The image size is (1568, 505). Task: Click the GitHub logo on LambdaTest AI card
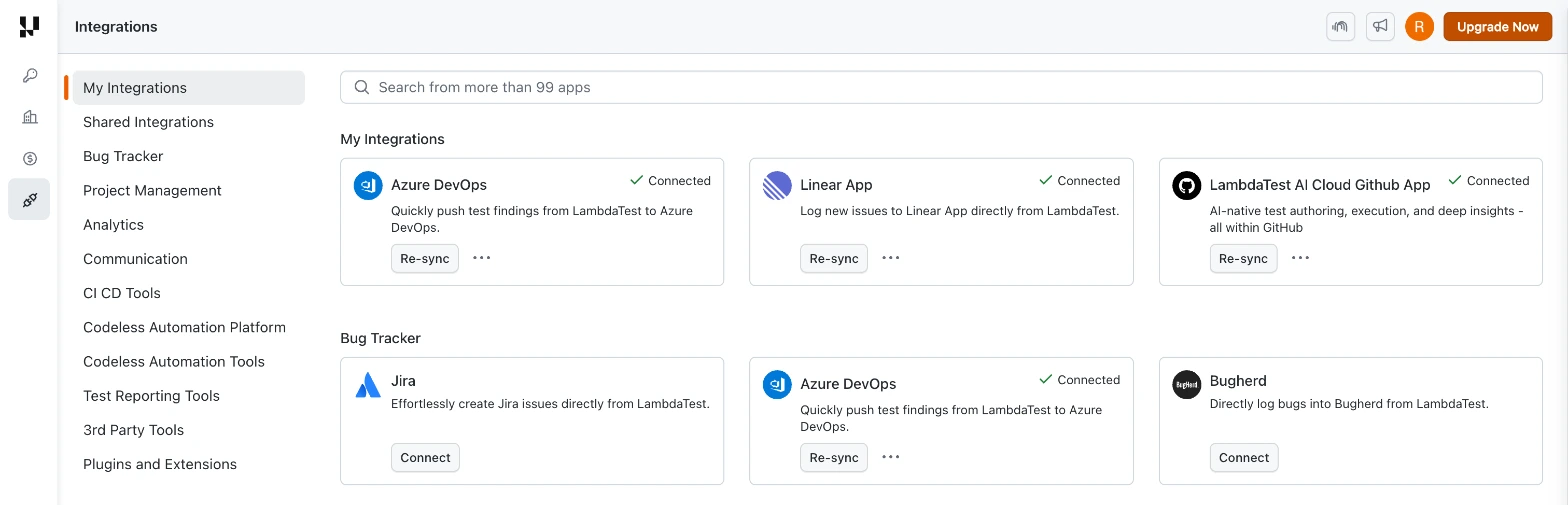click(1186, 186)
